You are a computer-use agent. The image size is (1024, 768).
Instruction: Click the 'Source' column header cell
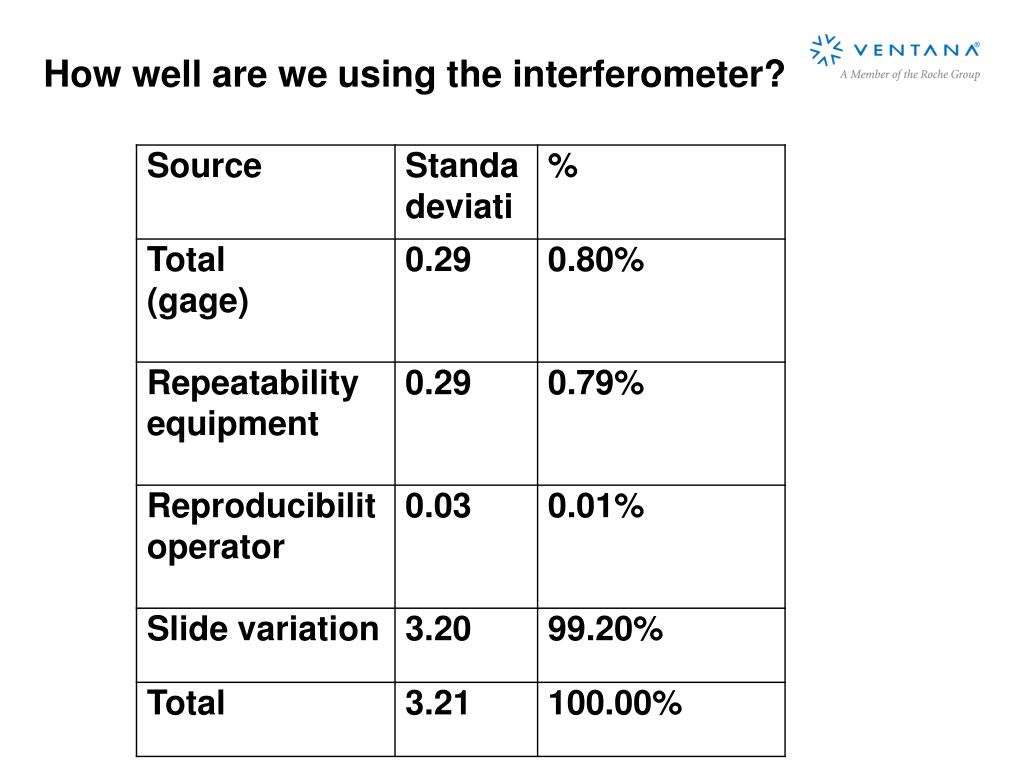pos(266,192)
